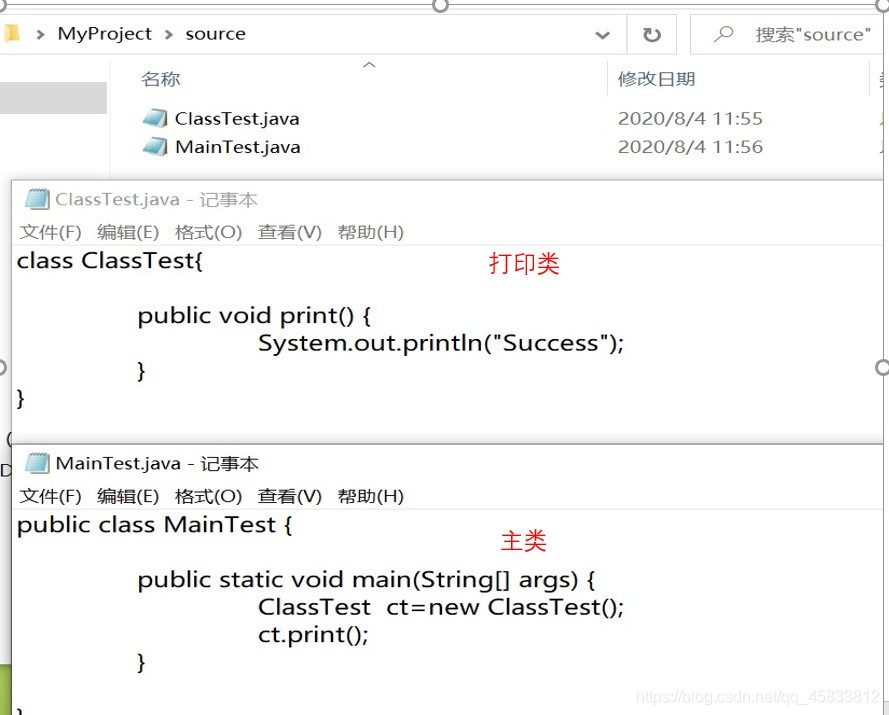
Task: Click the System.out.println("Success"); line
Action: click(441, 344)
